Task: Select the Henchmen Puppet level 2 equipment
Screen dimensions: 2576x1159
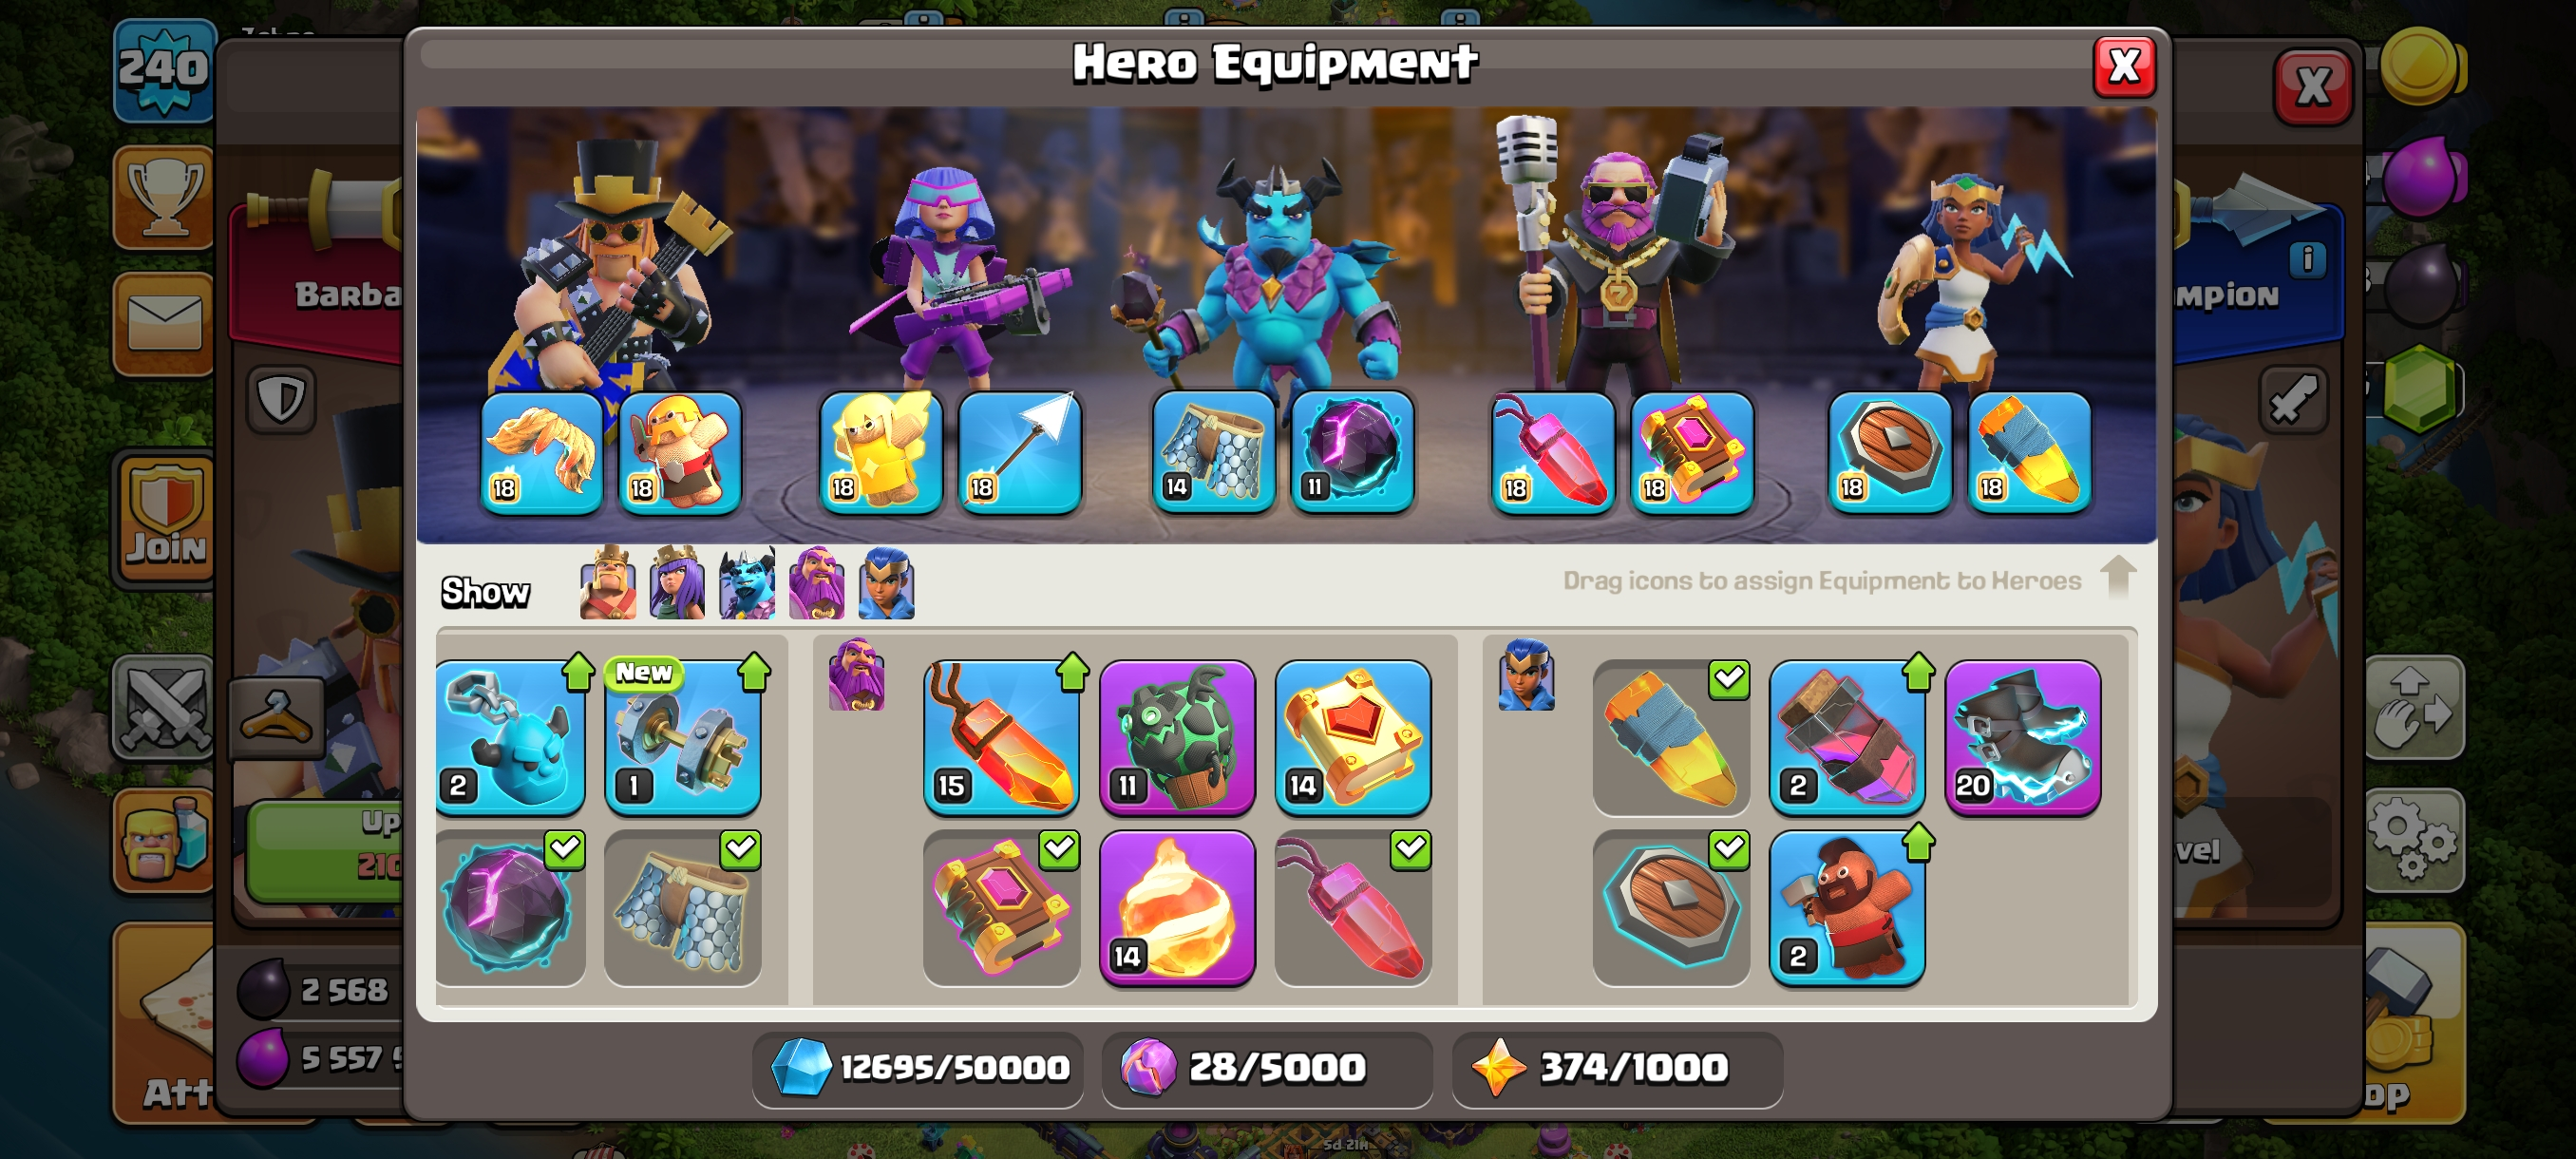Action: 510,737
